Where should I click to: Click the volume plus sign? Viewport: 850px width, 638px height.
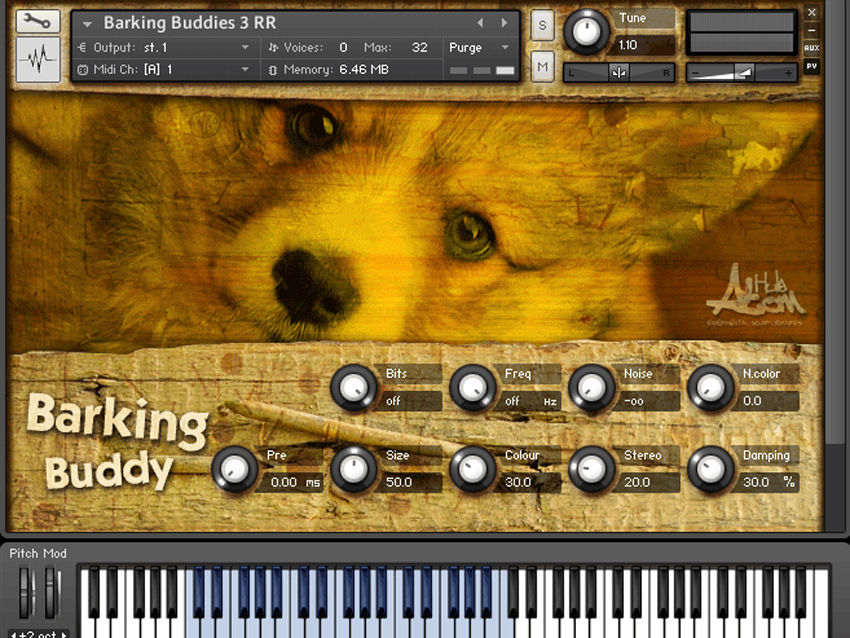pos(788,73)
